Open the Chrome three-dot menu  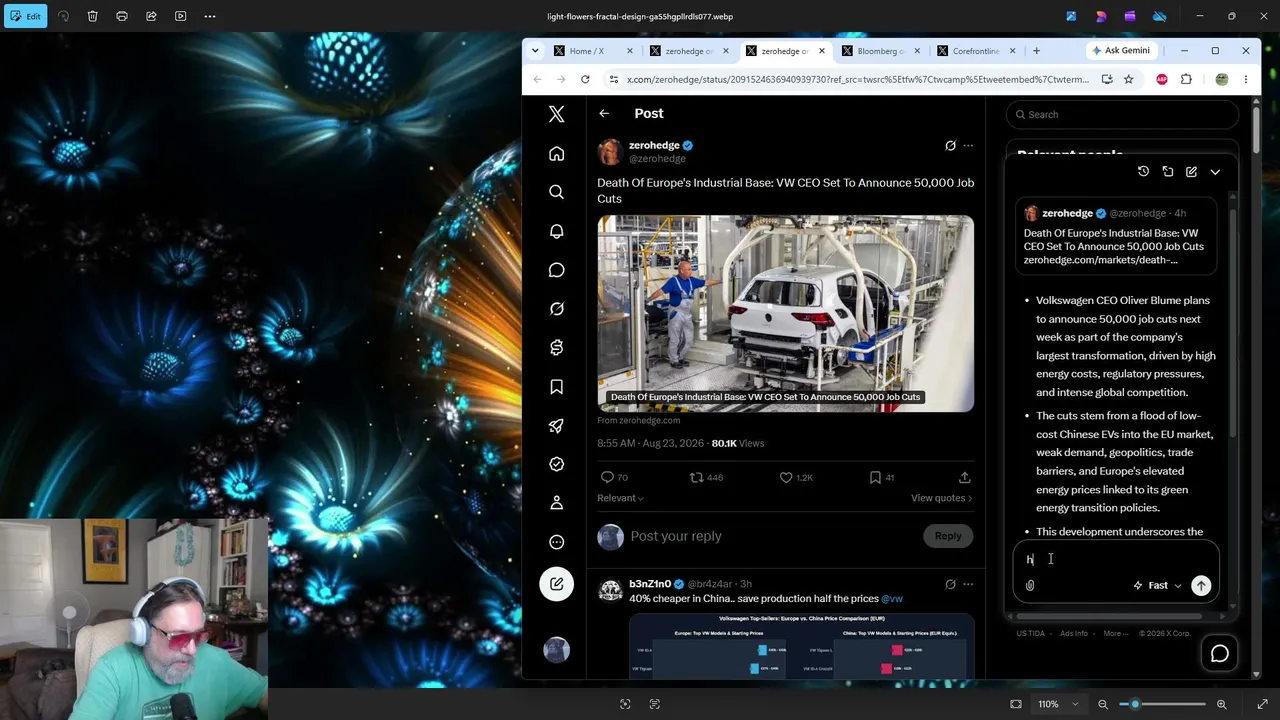click(1246, 79)
